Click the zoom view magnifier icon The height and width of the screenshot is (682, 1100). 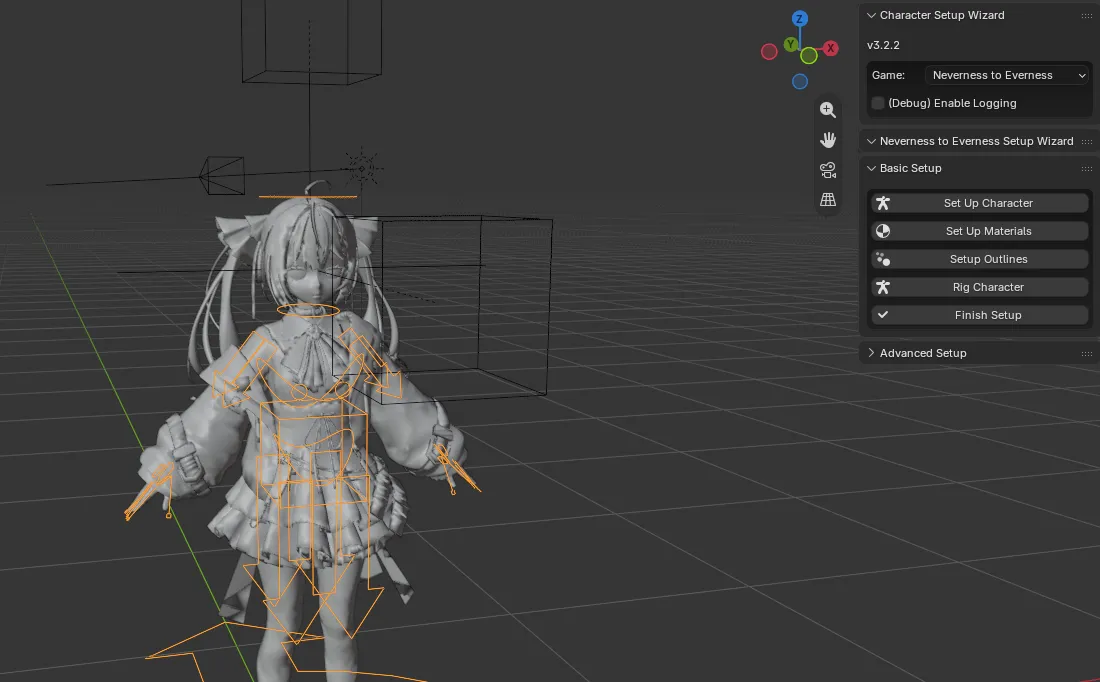[828, 109]
